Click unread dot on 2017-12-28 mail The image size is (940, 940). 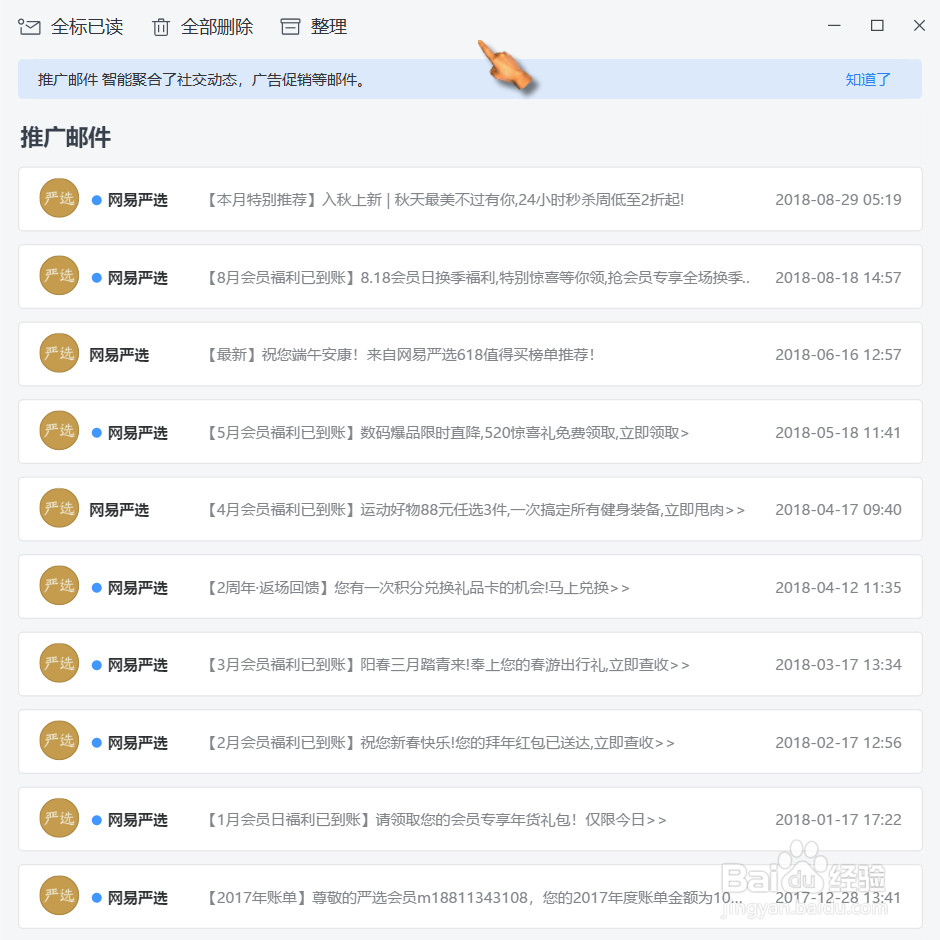tap(97, 897)
